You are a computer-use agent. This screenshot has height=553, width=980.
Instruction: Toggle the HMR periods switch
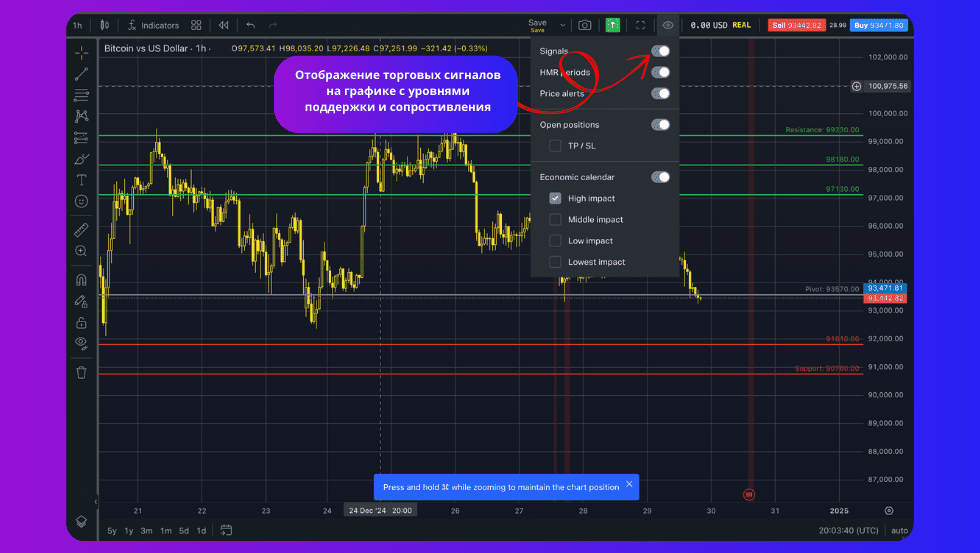pyautogui.click(x=661, y=72)
